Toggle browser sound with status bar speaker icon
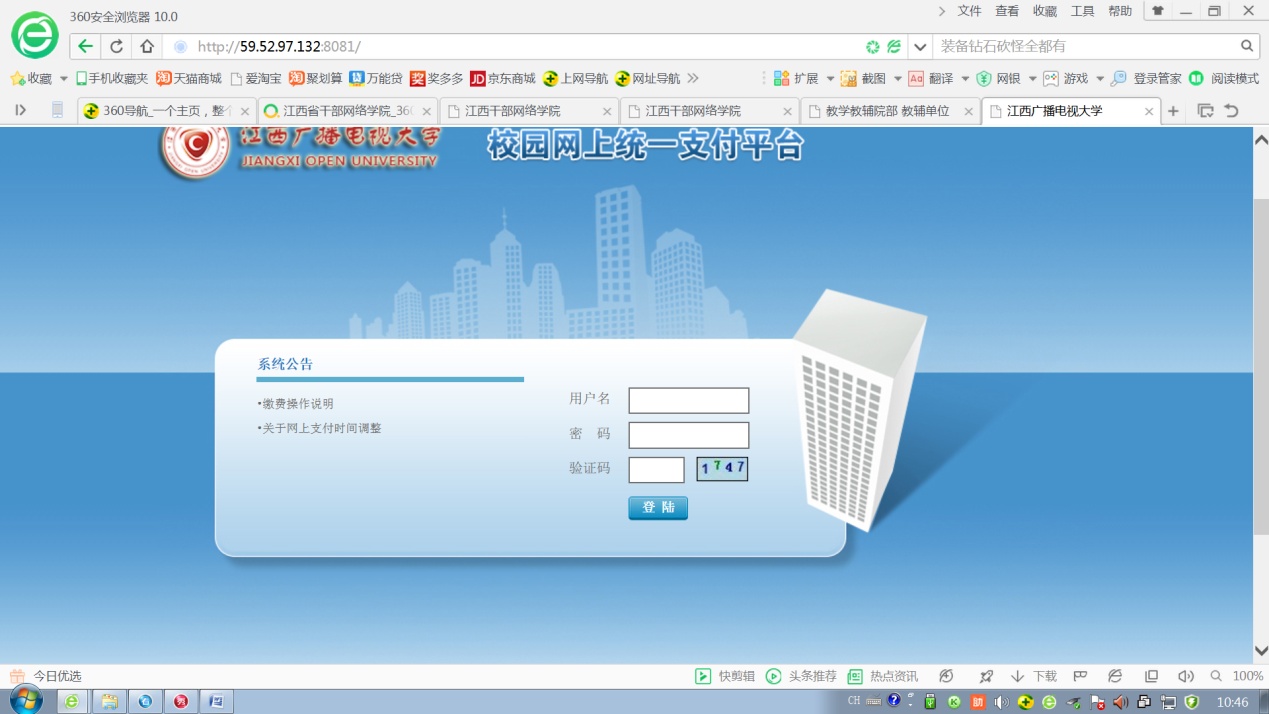Screen dimensions: 1269x714 1186,676
